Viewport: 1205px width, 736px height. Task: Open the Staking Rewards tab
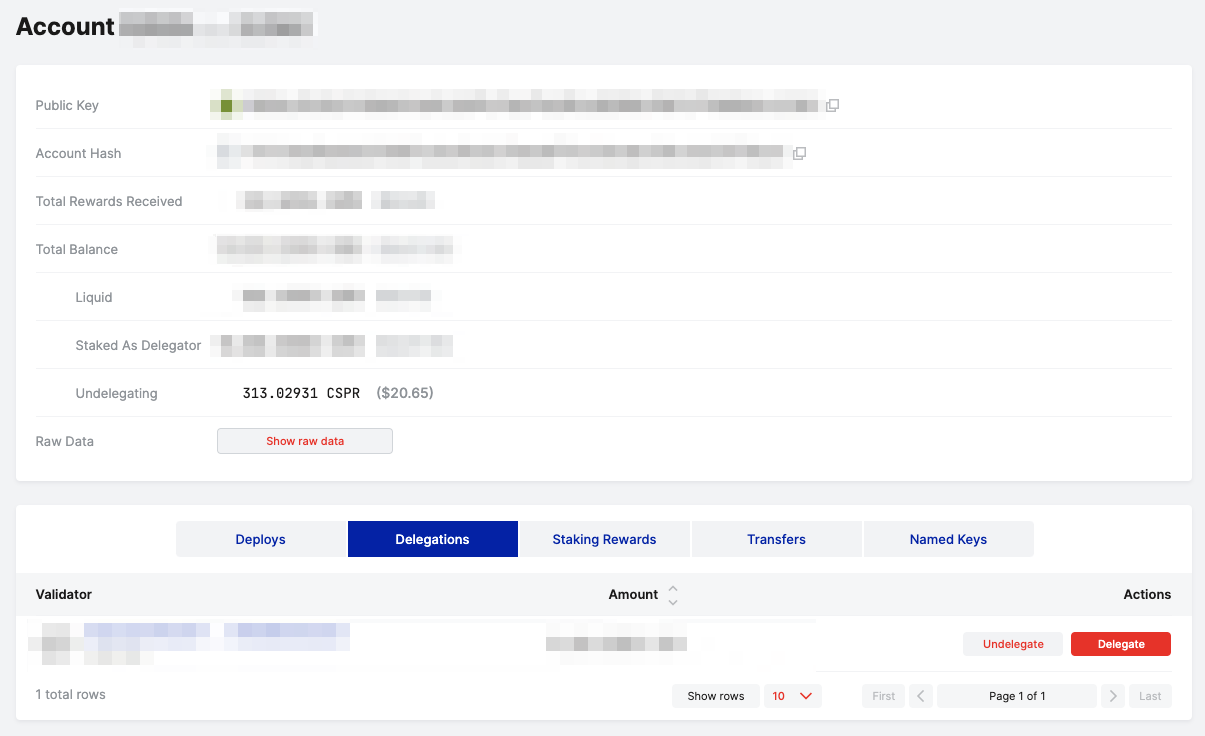pos(604,539)
